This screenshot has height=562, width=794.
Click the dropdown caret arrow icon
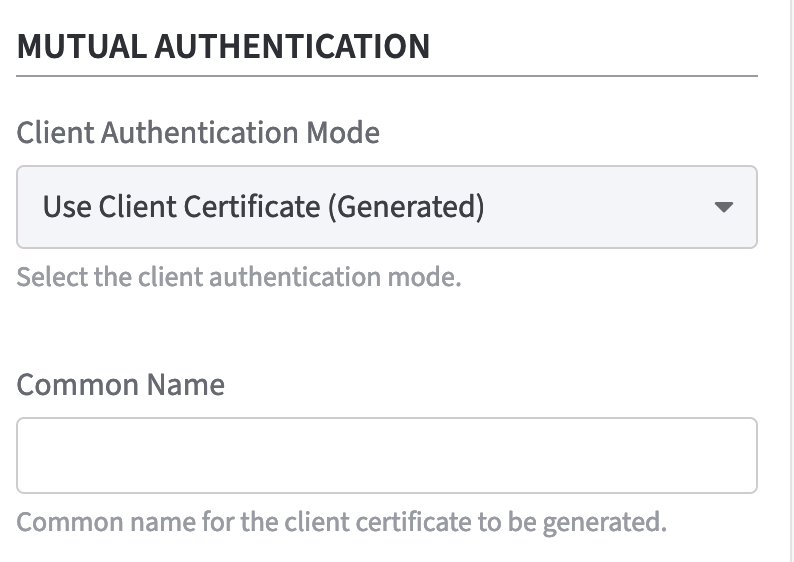pos(724,207)
